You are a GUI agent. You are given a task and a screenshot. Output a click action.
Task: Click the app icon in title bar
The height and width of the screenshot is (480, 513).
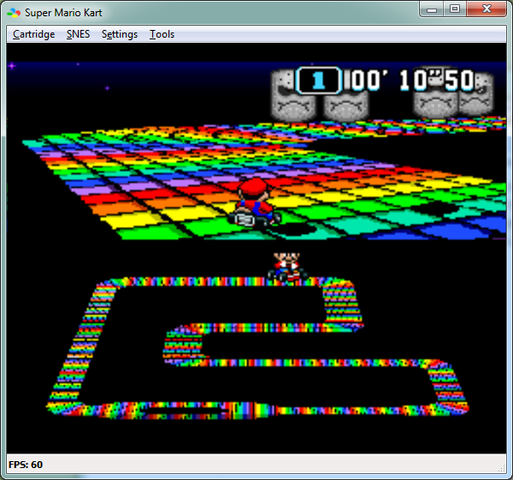[14, 13]
